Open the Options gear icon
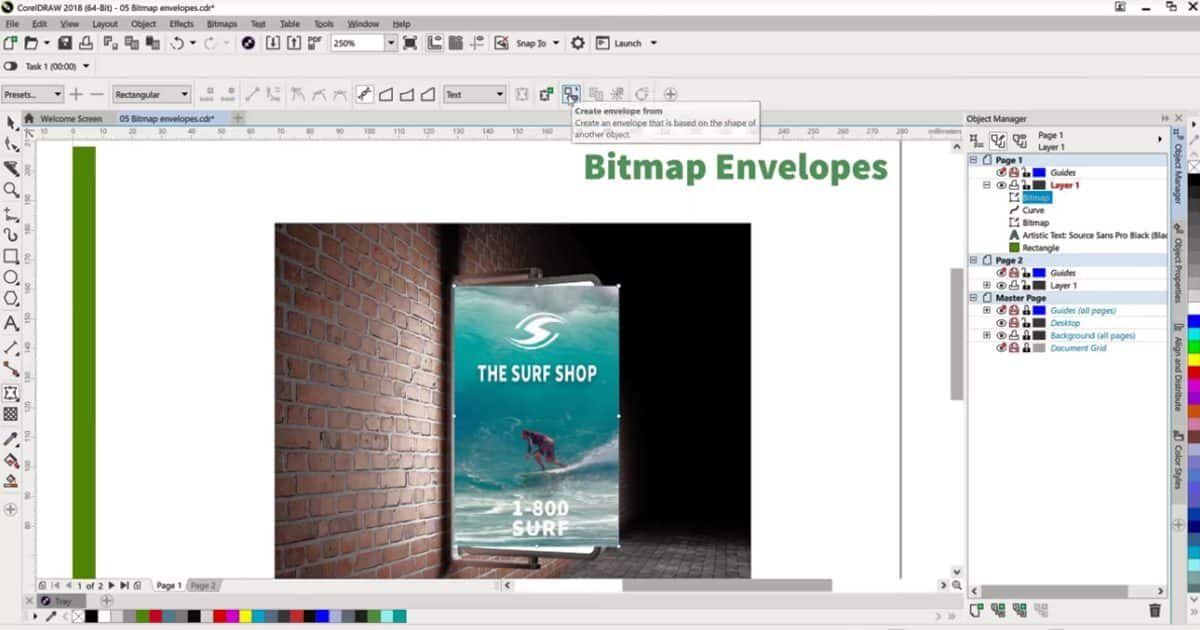 (577, 43)
